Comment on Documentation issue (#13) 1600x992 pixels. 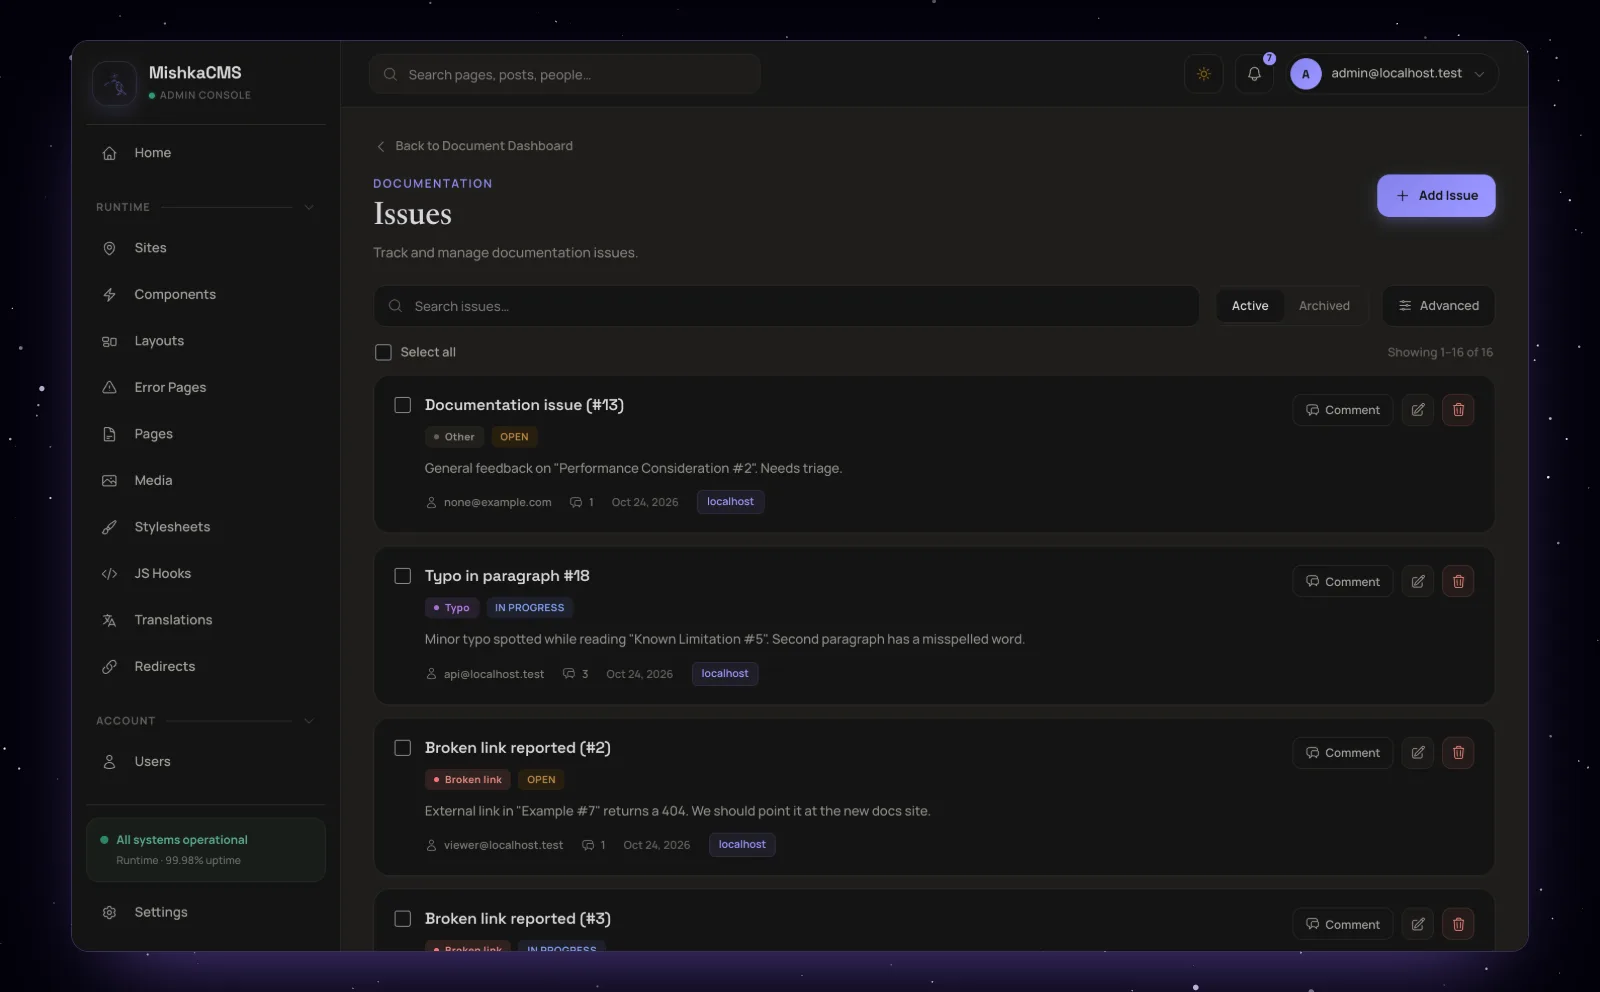pyautogui.click(x=1342, y=410)
